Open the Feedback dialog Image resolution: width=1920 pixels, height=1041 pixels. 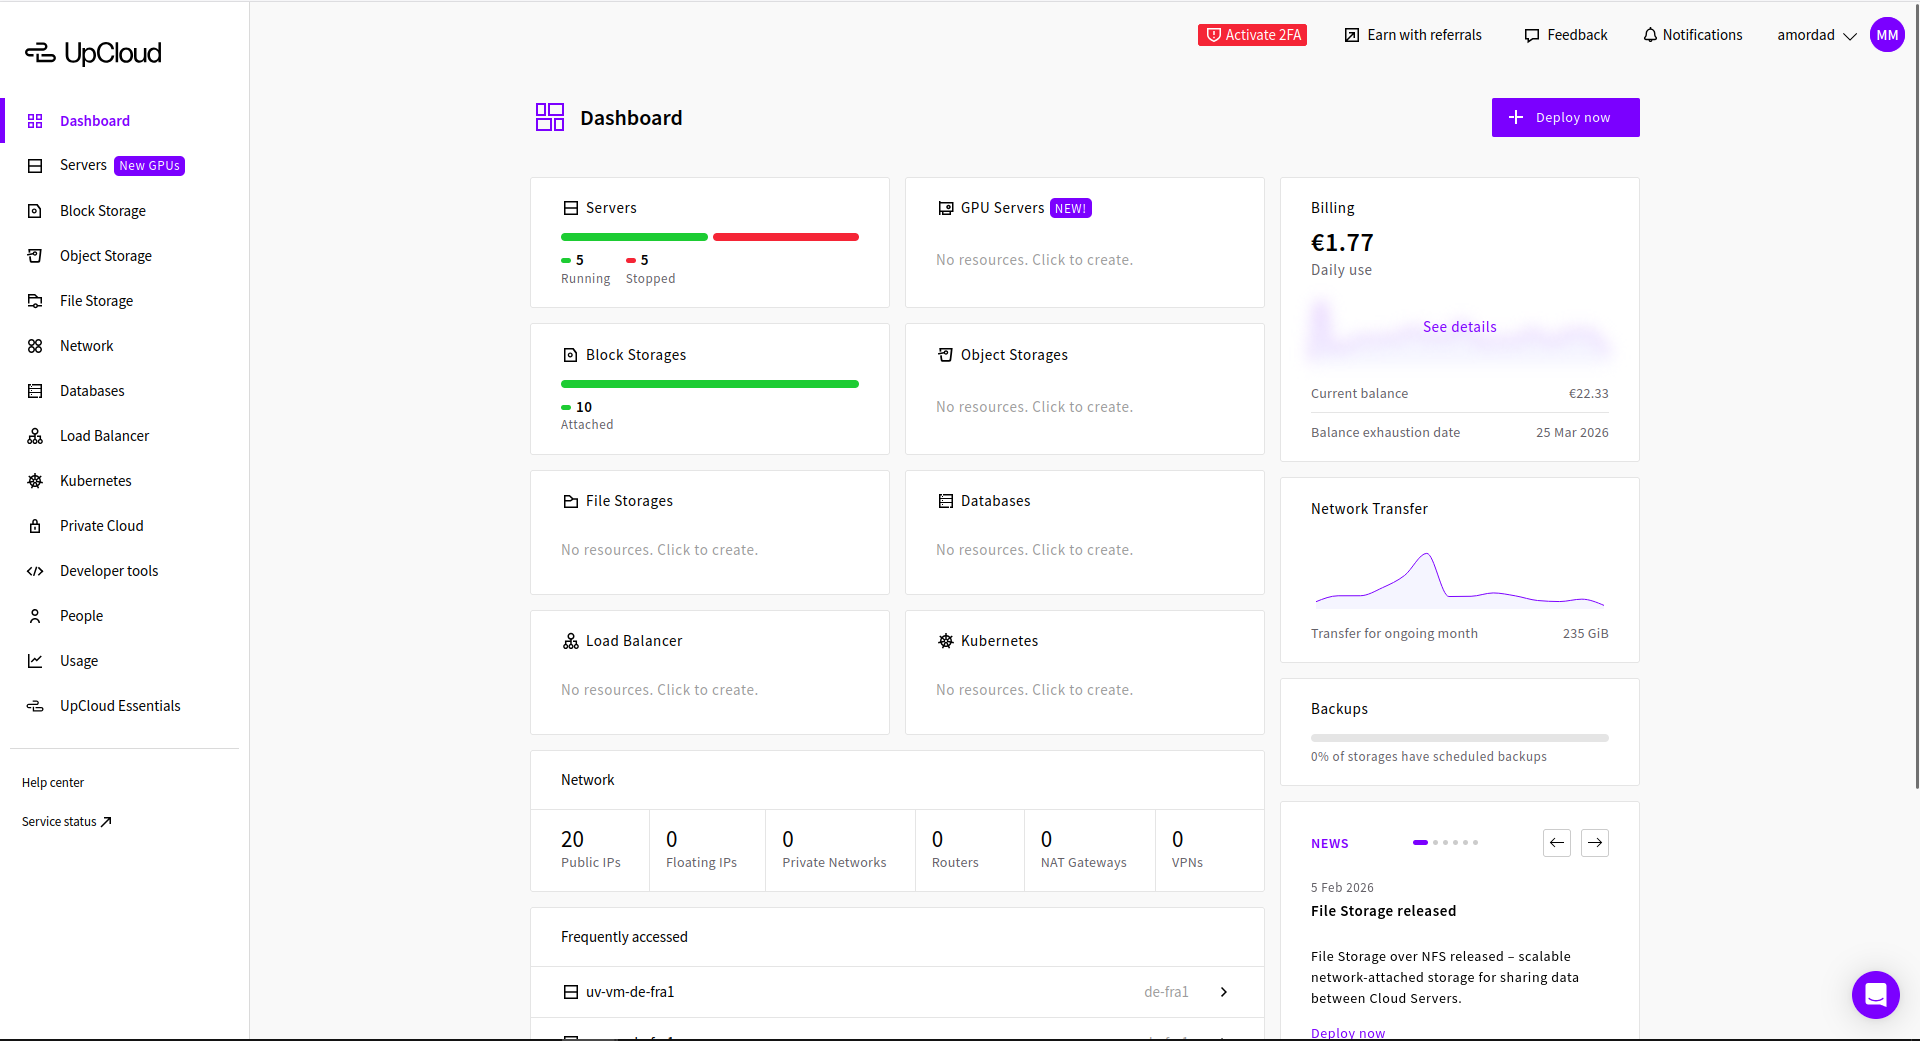[1566, 35]
